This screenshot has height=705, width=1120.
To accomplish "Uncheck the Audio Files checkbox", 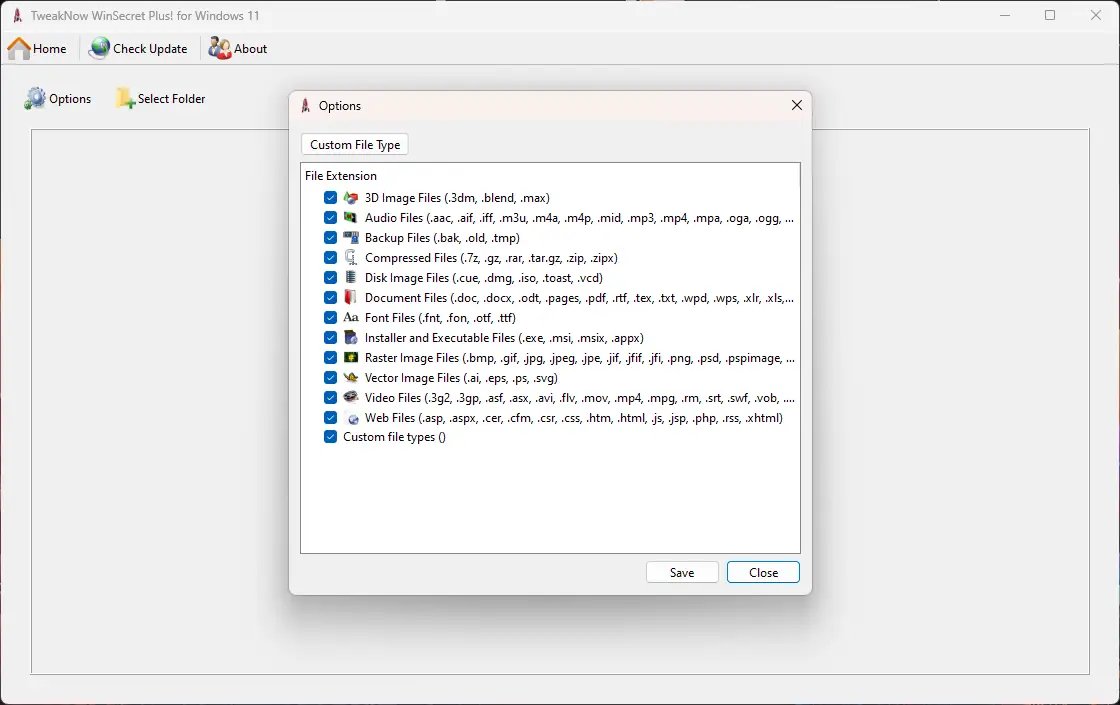I will pyautogui.click(x=330, y=218).
